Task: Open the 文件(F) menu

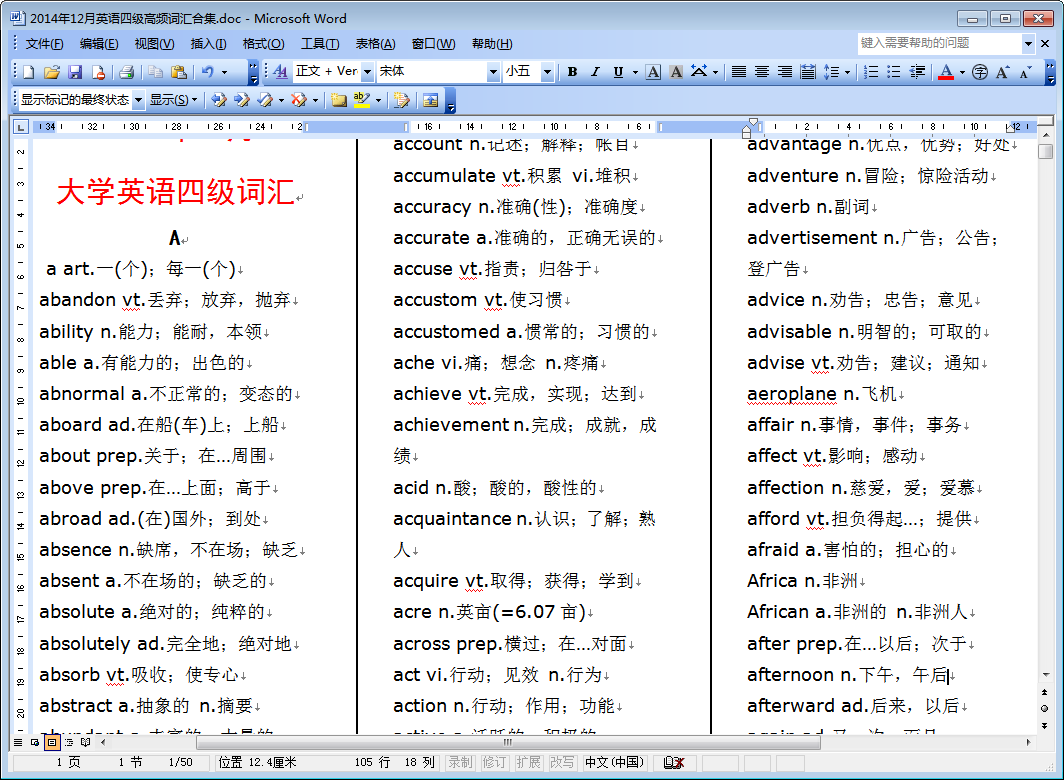Action: 44,43
